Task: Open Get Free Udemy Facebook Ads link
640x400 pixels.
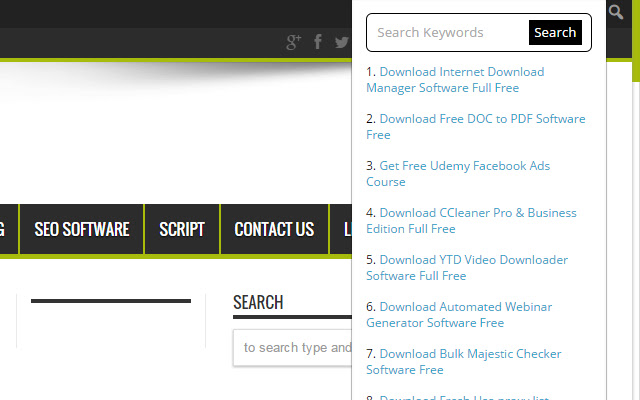Action: [458, 173]
